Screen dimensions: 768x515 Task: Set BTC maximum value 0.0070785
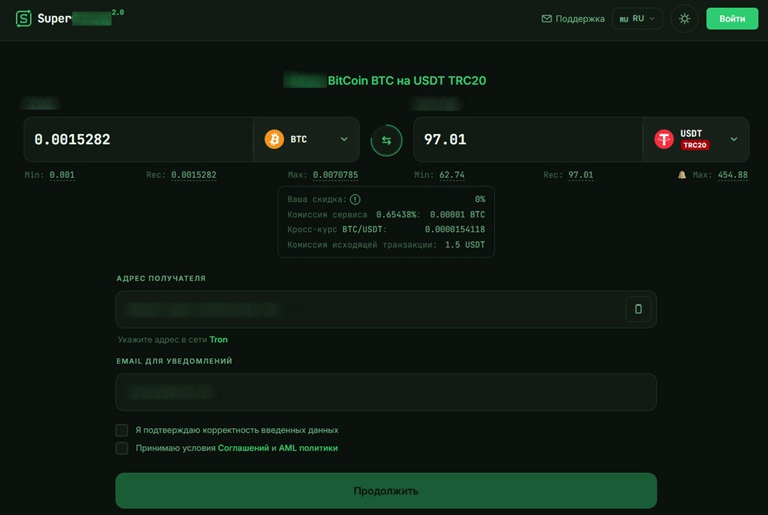click(335, 175)
